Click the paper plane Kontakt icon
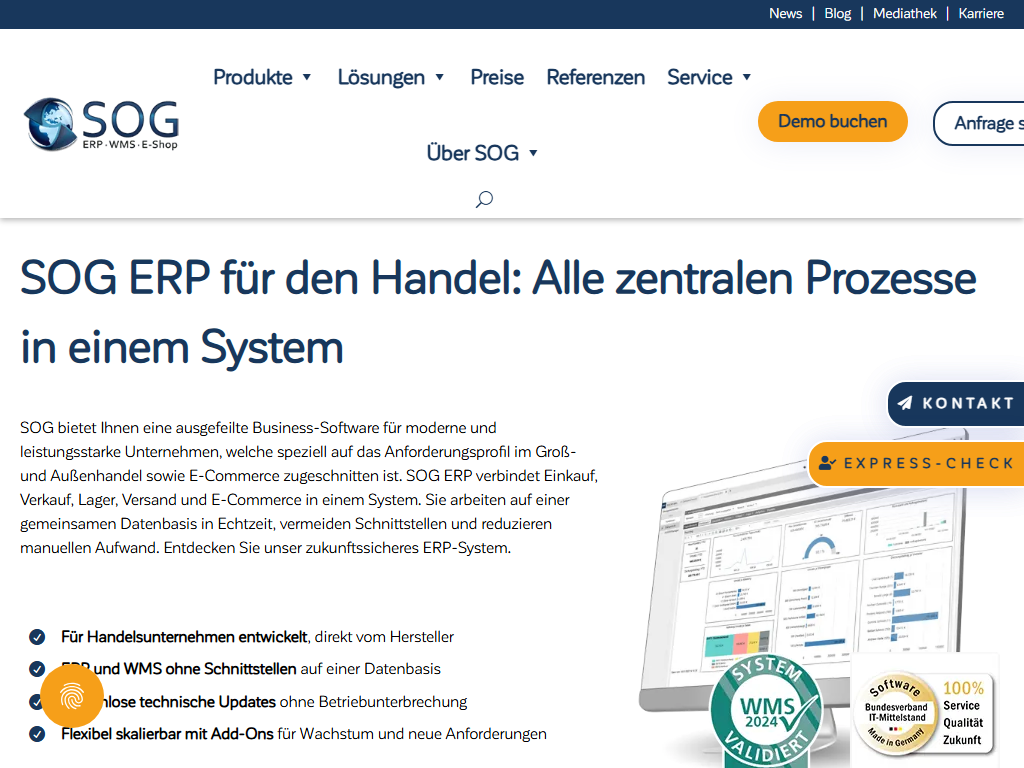This screenshot has width=1024, height=768. 905,403
